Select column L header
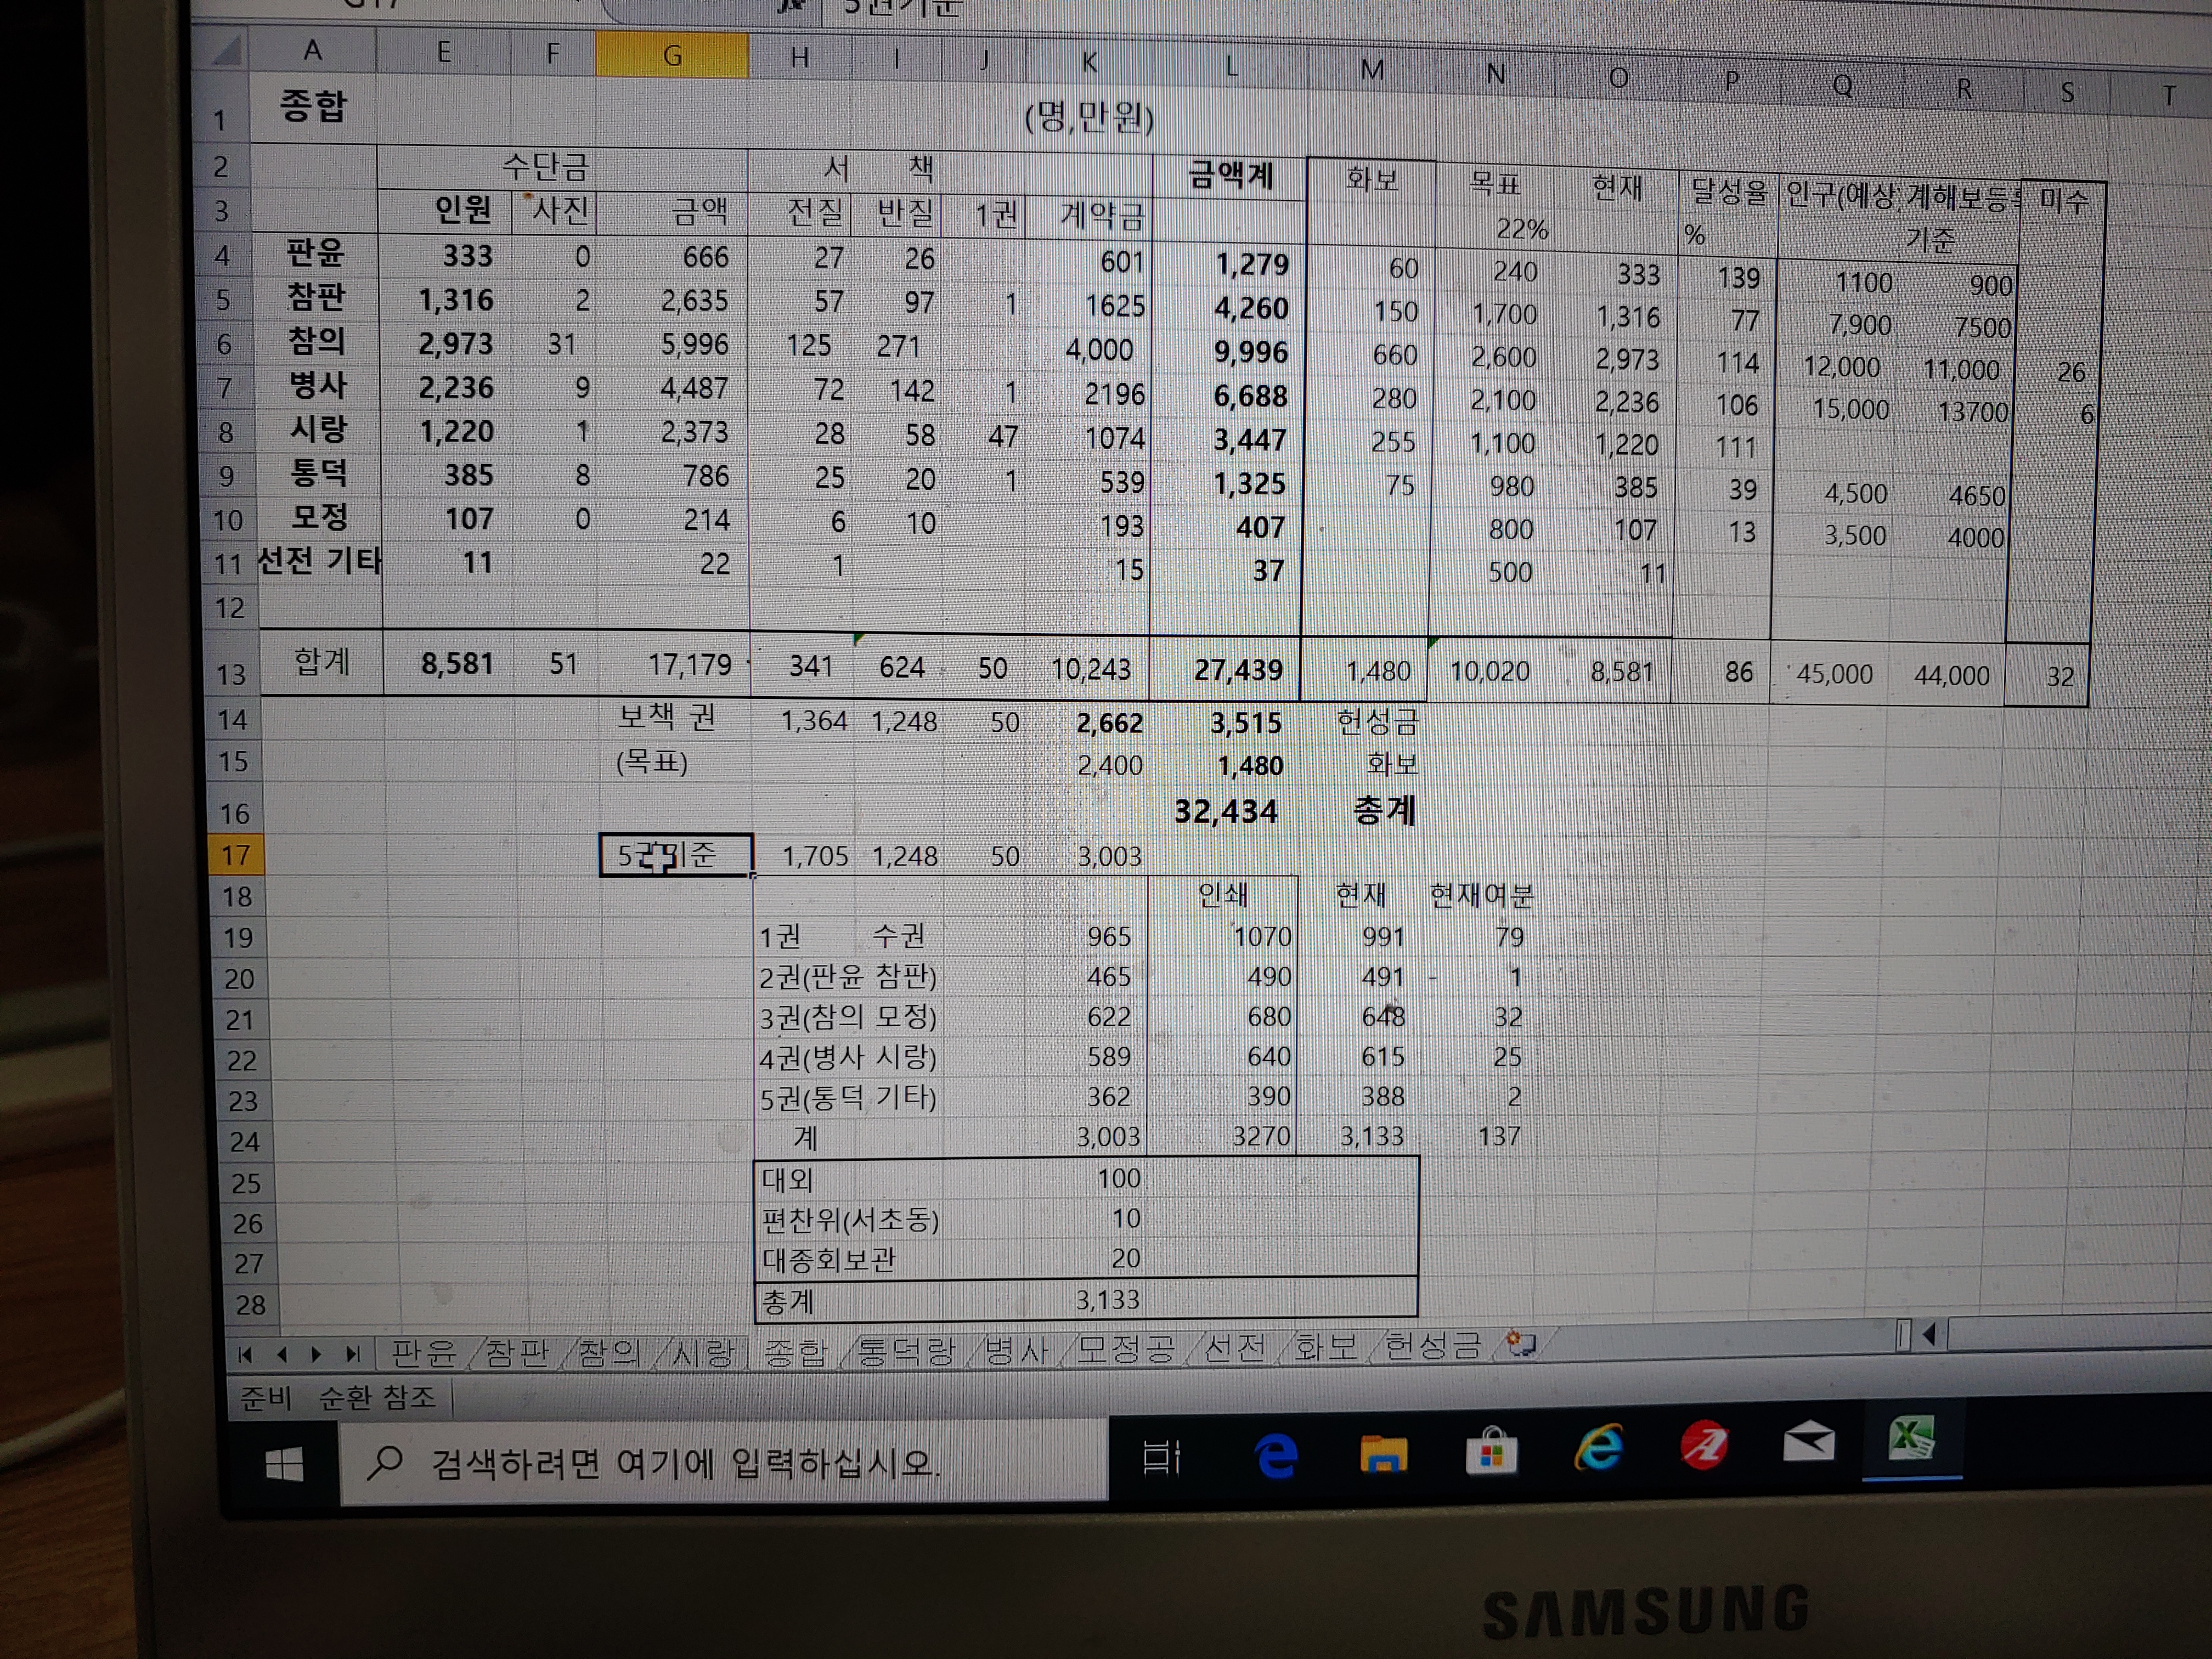The width and height of the screenshot is (2212, 1659). (1231, 67)
